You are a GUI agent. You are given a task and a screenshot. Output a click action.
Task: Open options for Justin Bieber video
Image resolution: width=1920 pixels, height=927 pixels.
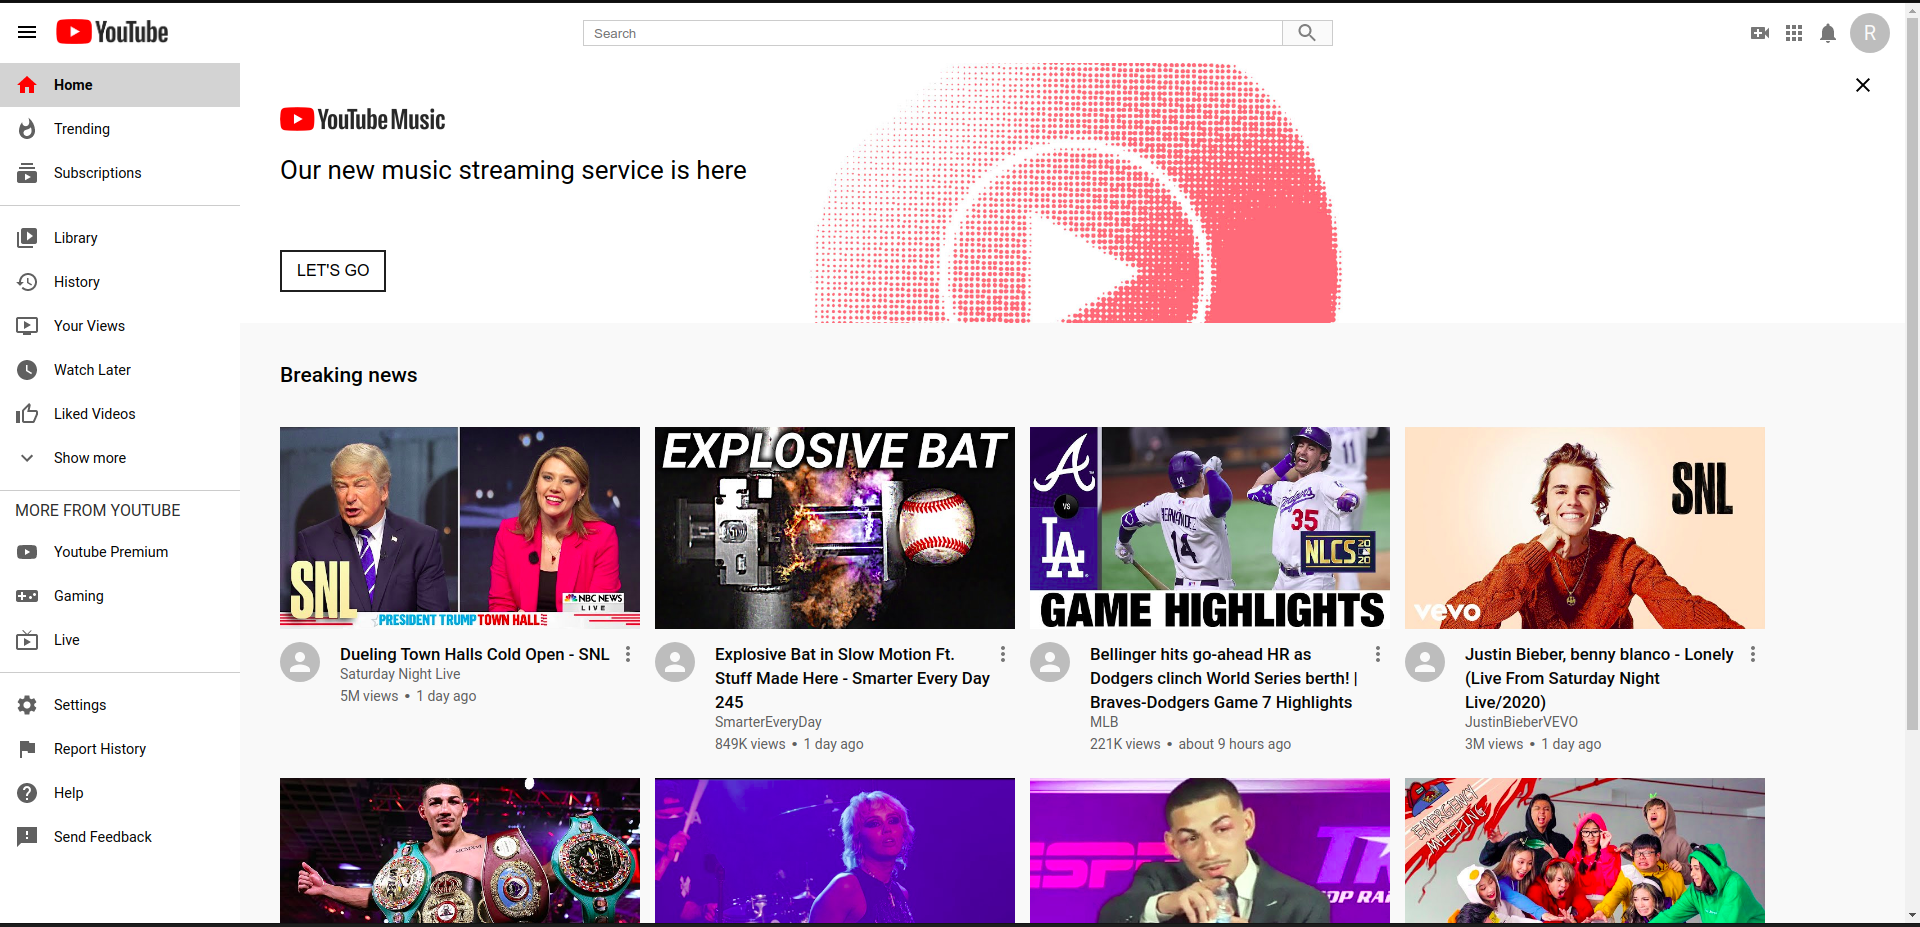pos(1753,654)
